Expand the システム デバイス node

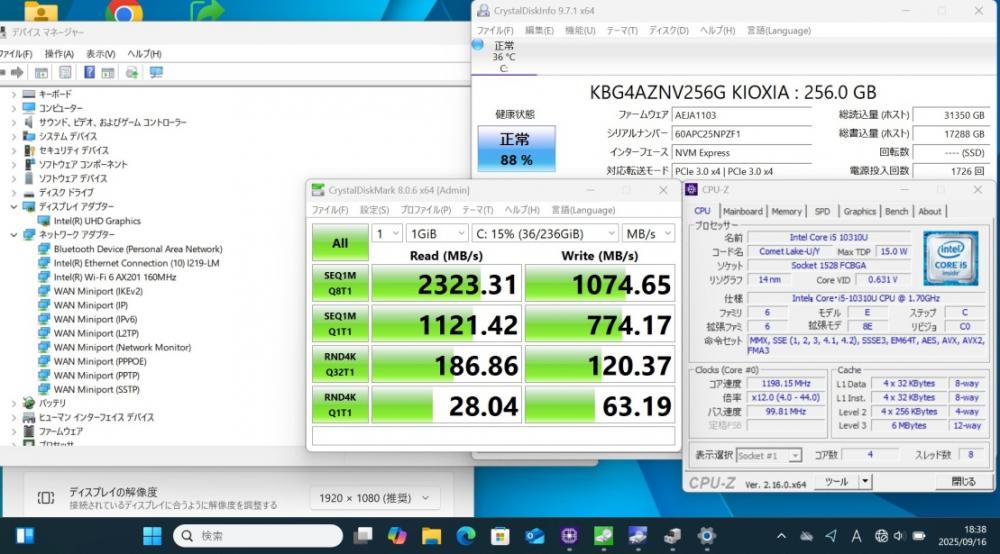tap(13, 136)
